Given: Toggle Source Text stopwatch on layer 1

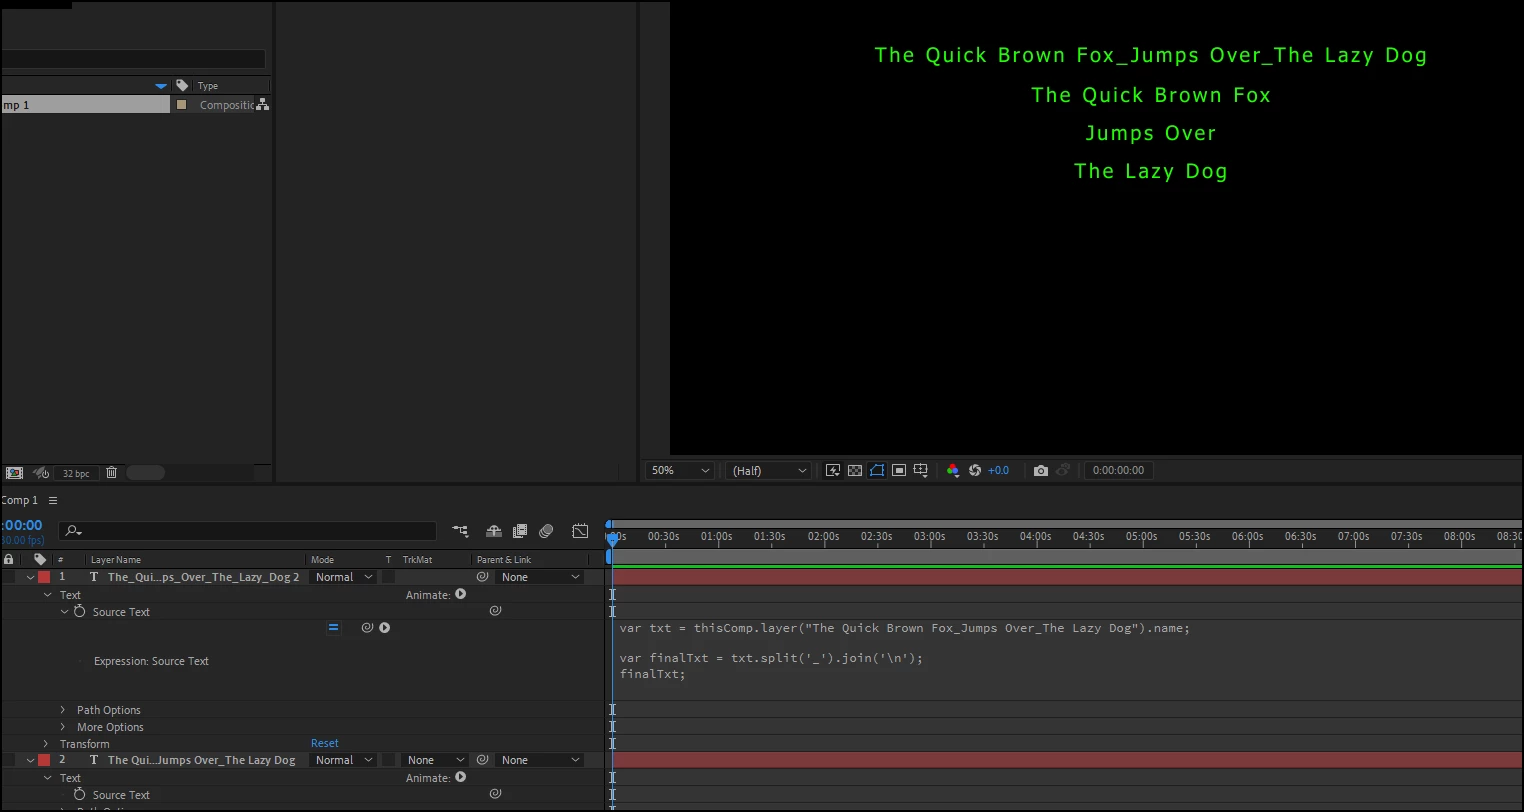Looking at the screenshot, I should pyautogui.click(x=80, y=611).
